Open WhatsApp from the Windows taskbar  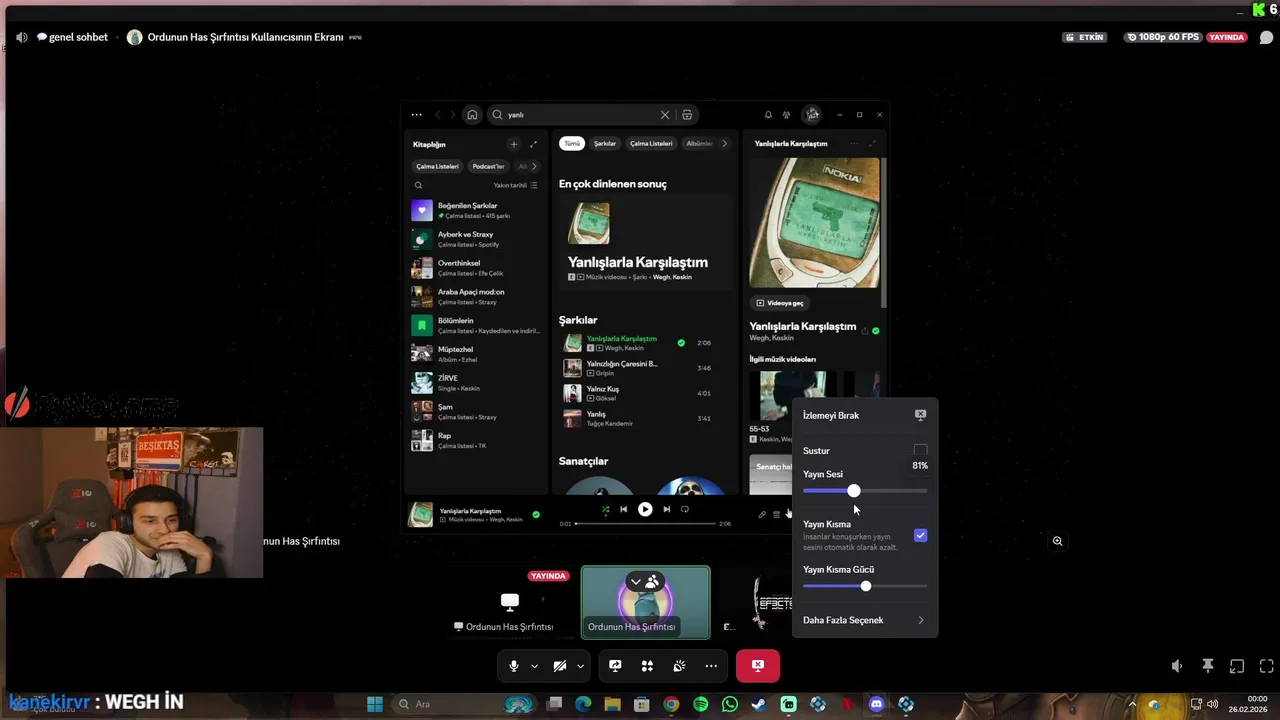pyautogui.click(x=730, y=704)
